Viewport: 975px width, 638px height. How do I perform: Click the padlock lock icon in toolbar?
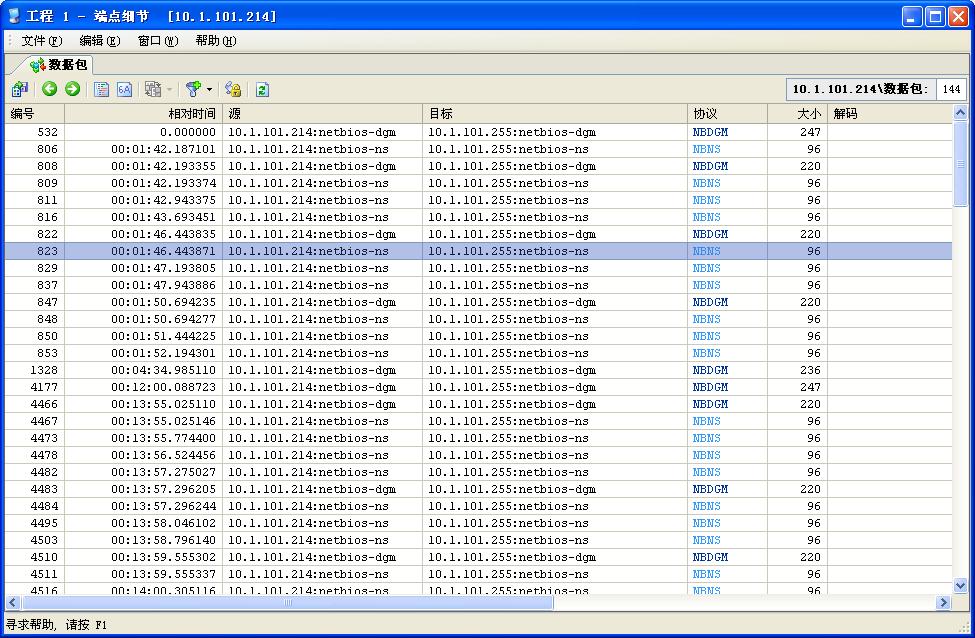[233, 89]
